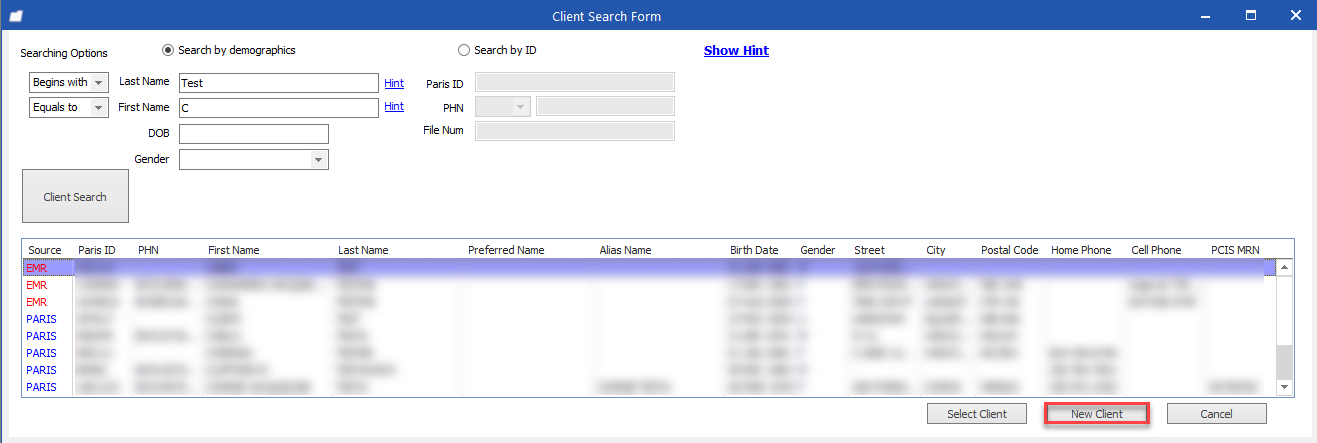Select the last PARIS result row

649,387
